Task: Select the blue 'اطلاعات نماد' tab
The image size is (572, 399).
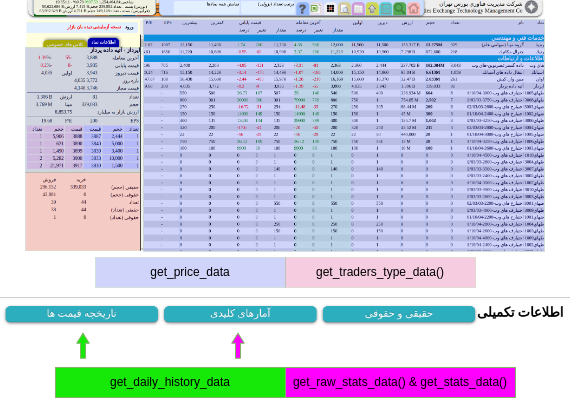Action: [103, 42]
